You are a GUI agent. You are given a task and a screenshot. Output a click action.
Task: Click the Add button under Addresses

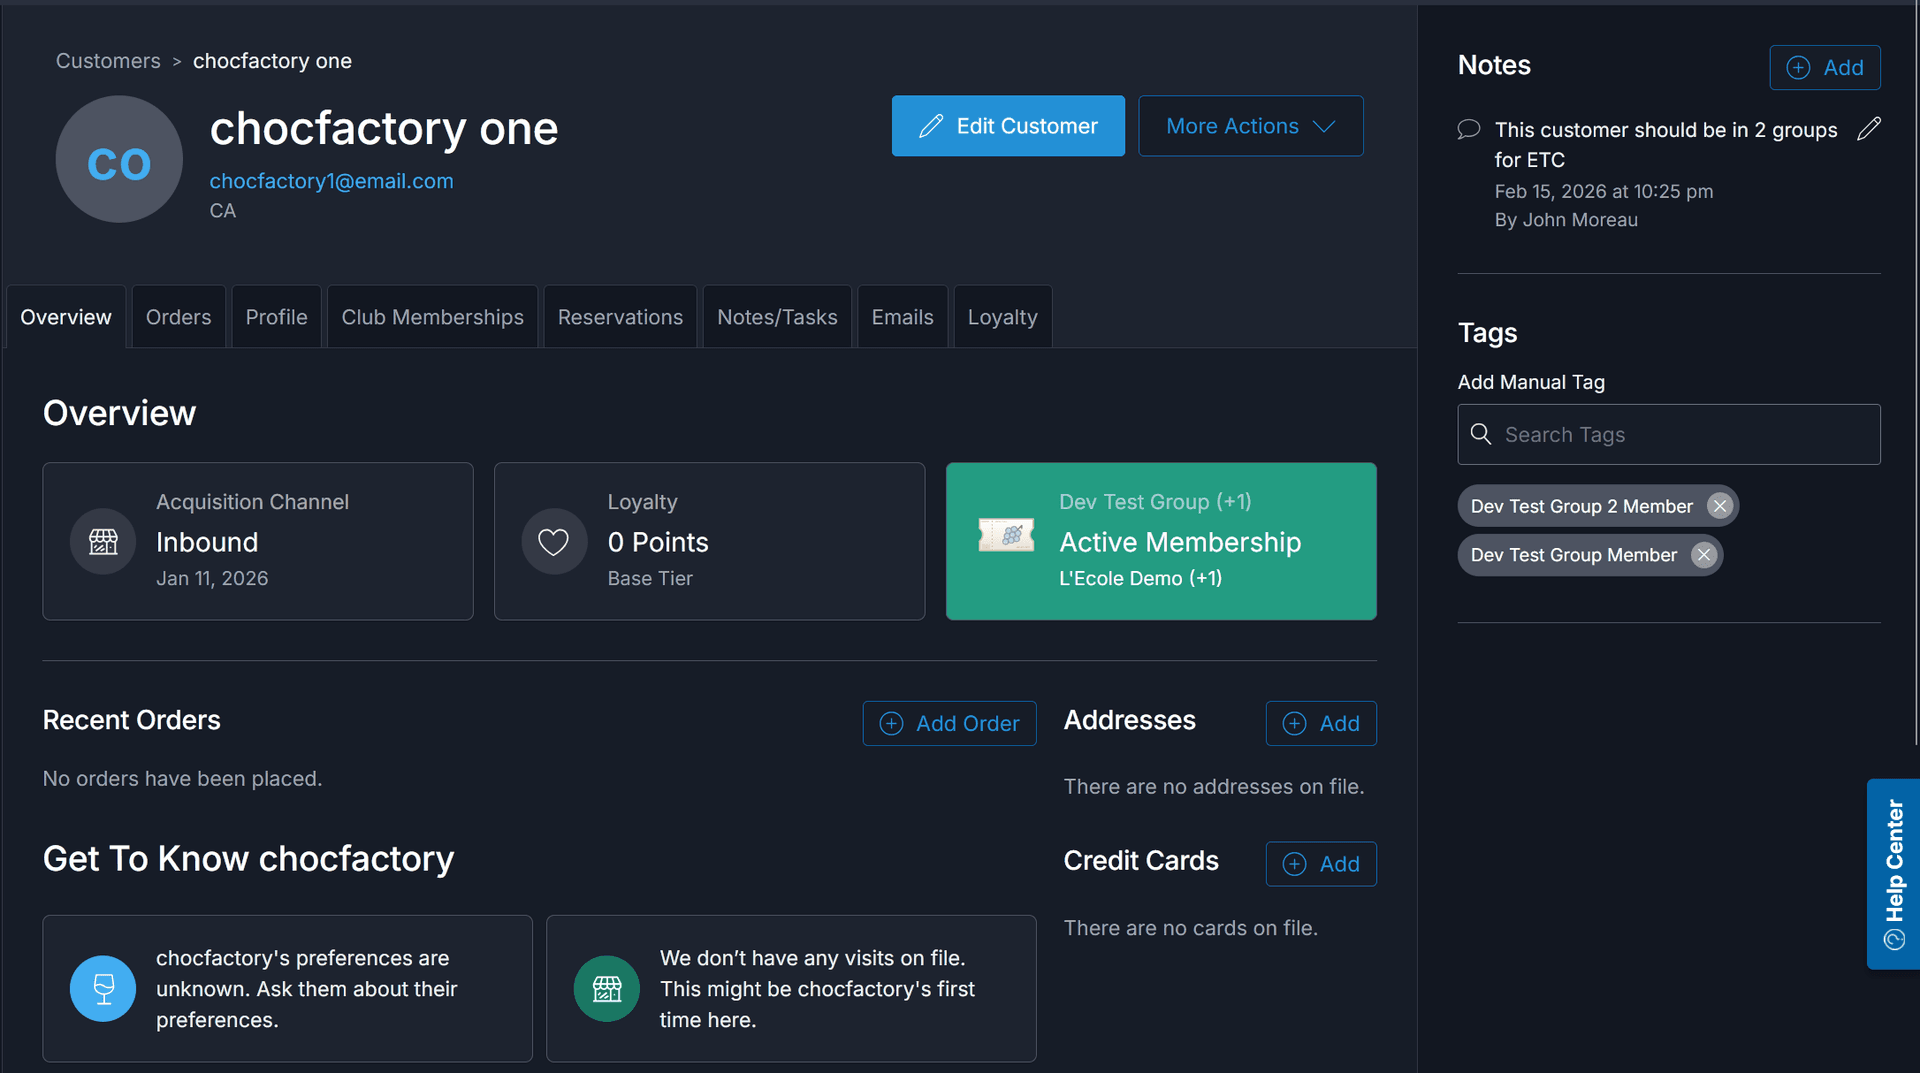coord(1320,723)
